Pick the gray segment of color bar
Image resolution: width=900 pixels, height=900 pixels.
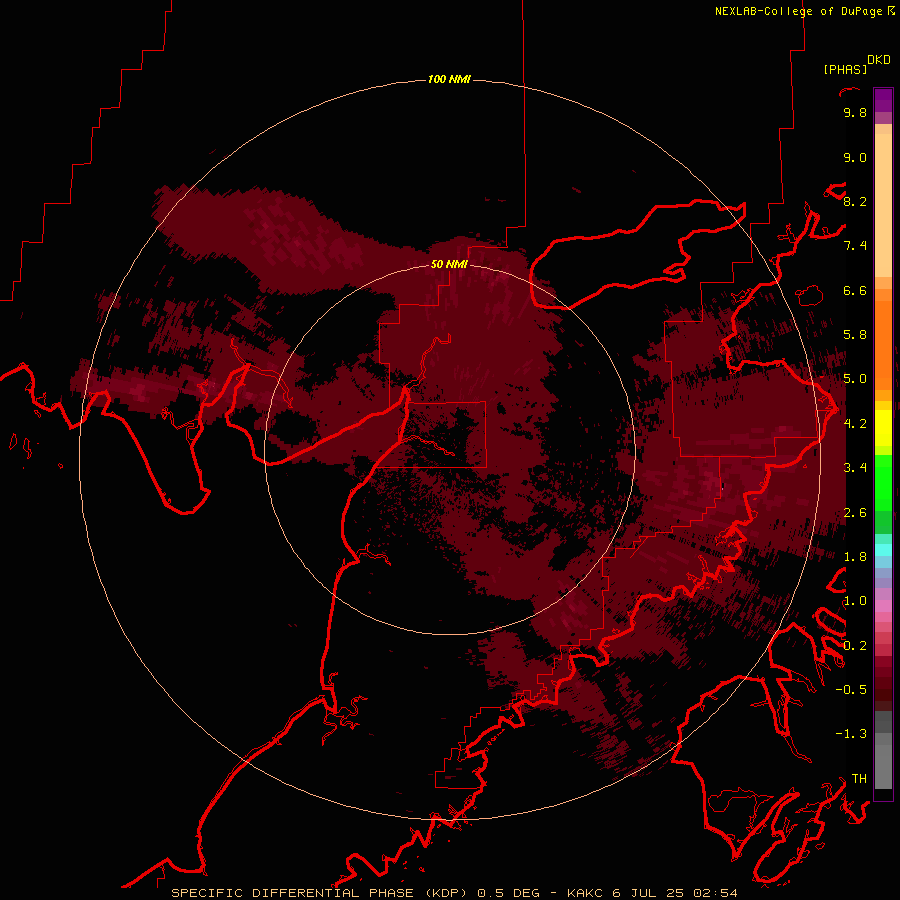pyautogui.click(x=883, y=751)
